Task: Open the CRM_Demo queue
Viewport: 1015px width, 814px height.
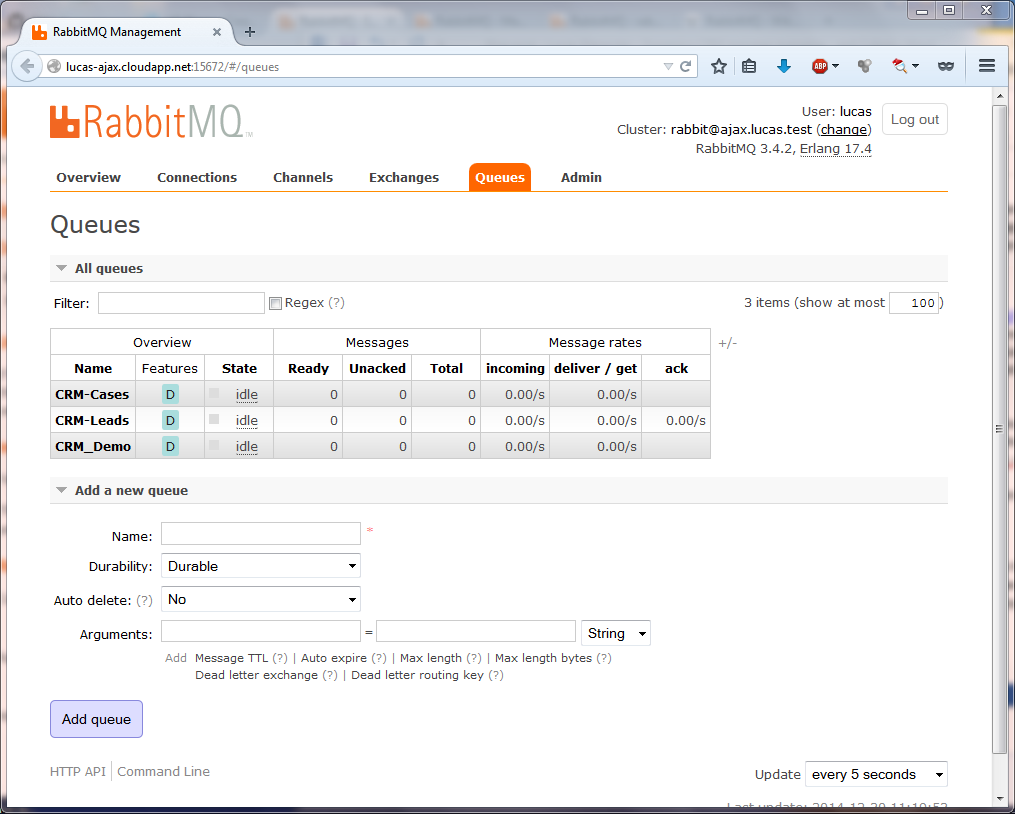Action: 93,446
